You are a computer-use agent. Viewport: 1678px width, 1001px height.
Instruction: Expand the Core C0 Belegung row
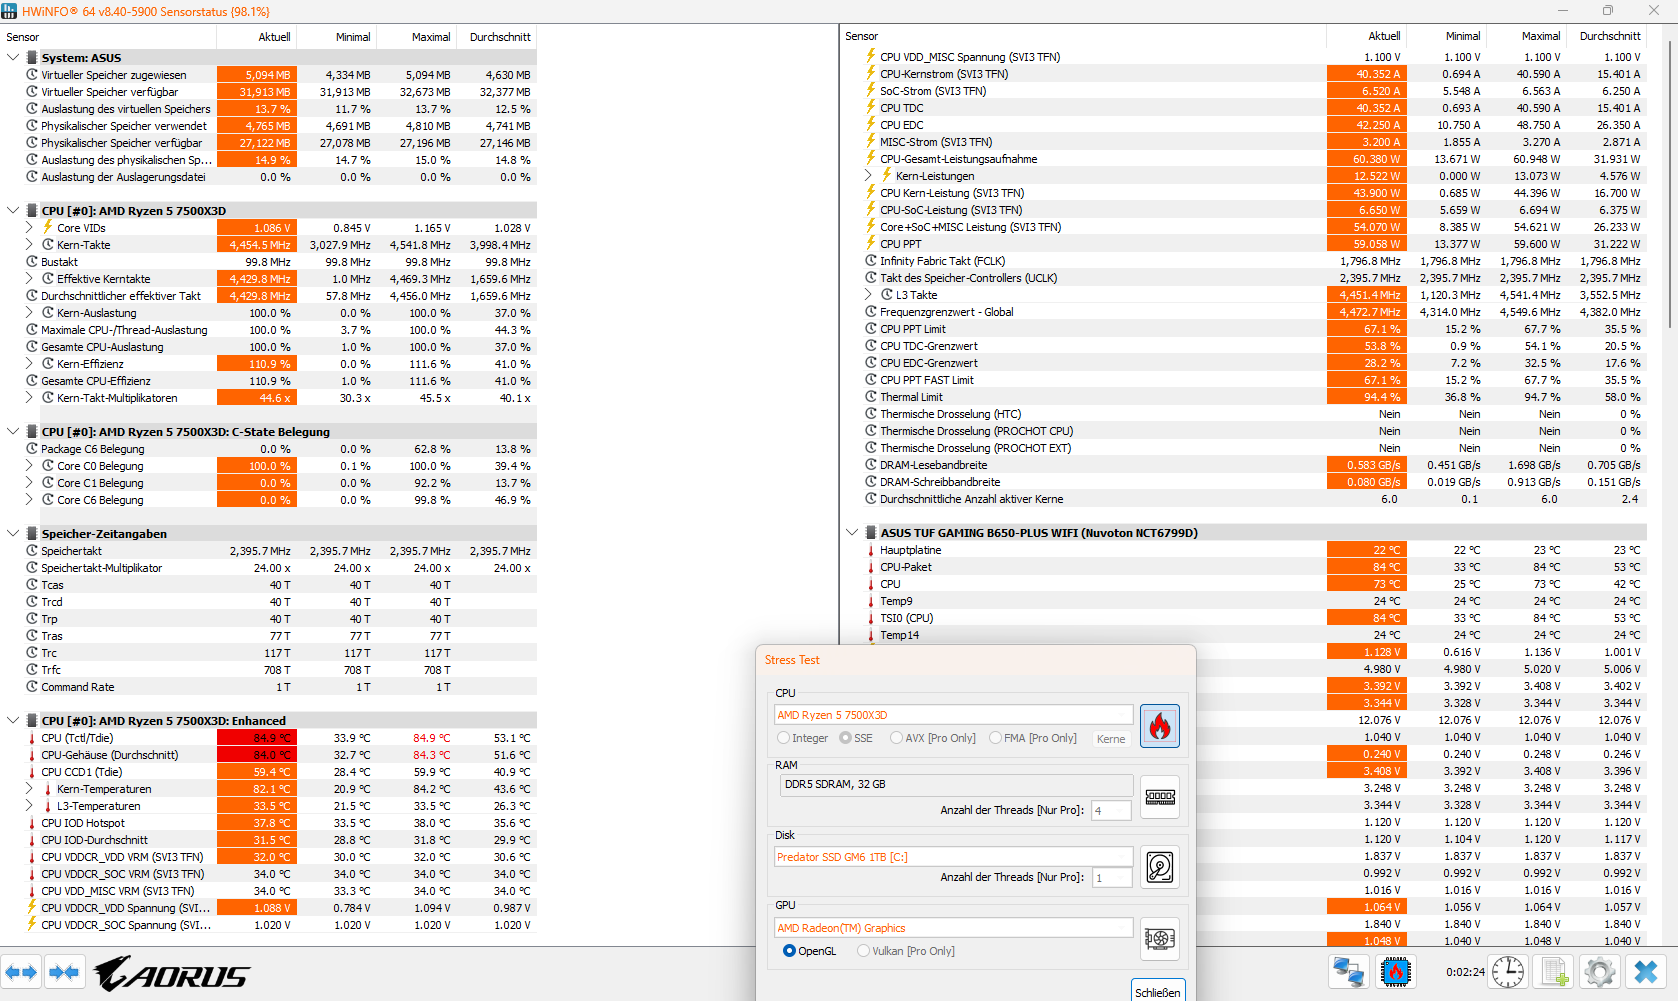(x=30, y=466)
